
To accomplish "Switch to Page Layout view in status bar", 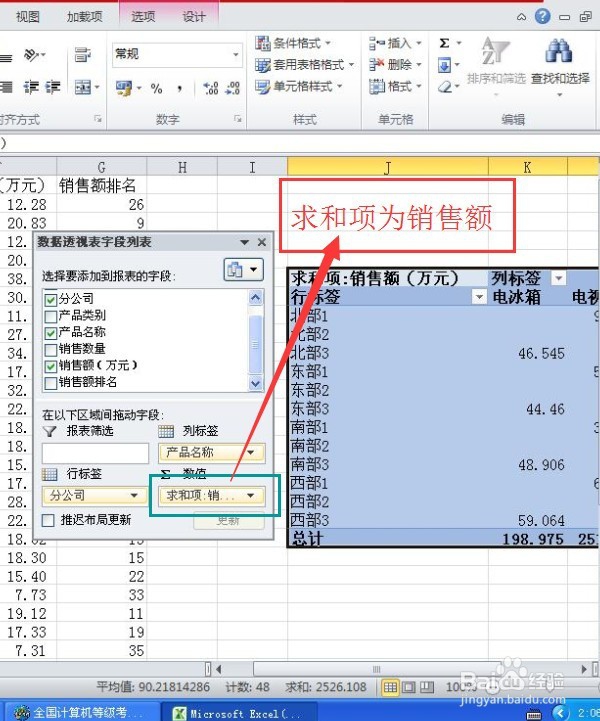I will point(408,687).
